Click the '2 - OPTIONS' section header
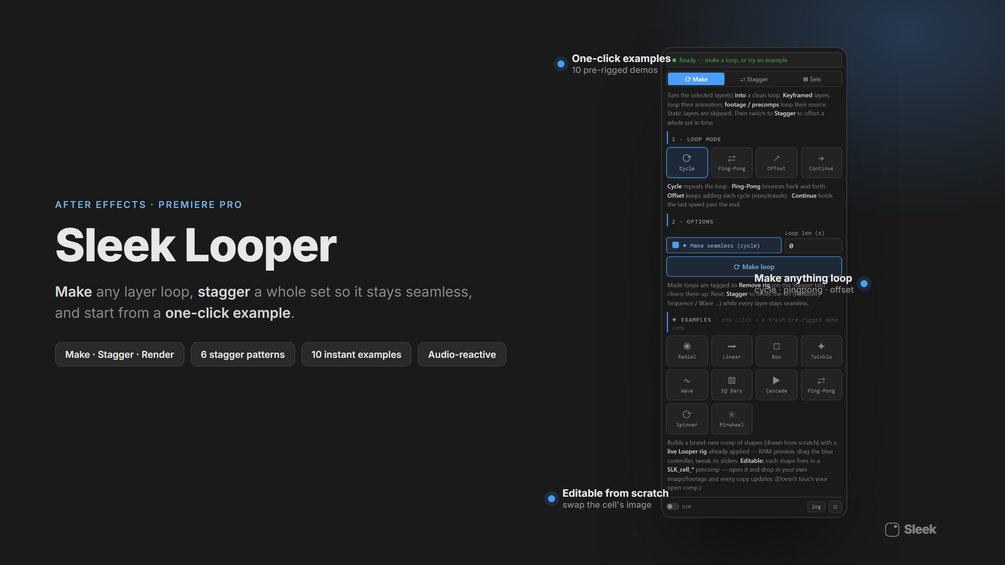Viewport: 1005px width, 565px height. tap(692, 222)
